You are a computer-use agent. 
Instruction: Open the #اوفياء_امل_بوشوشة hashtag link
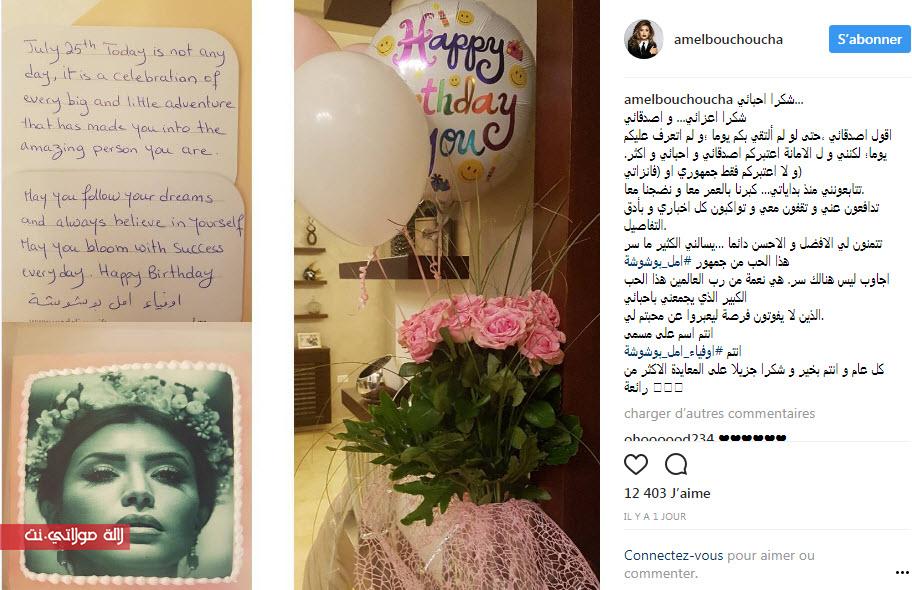[x=675, y=351]
